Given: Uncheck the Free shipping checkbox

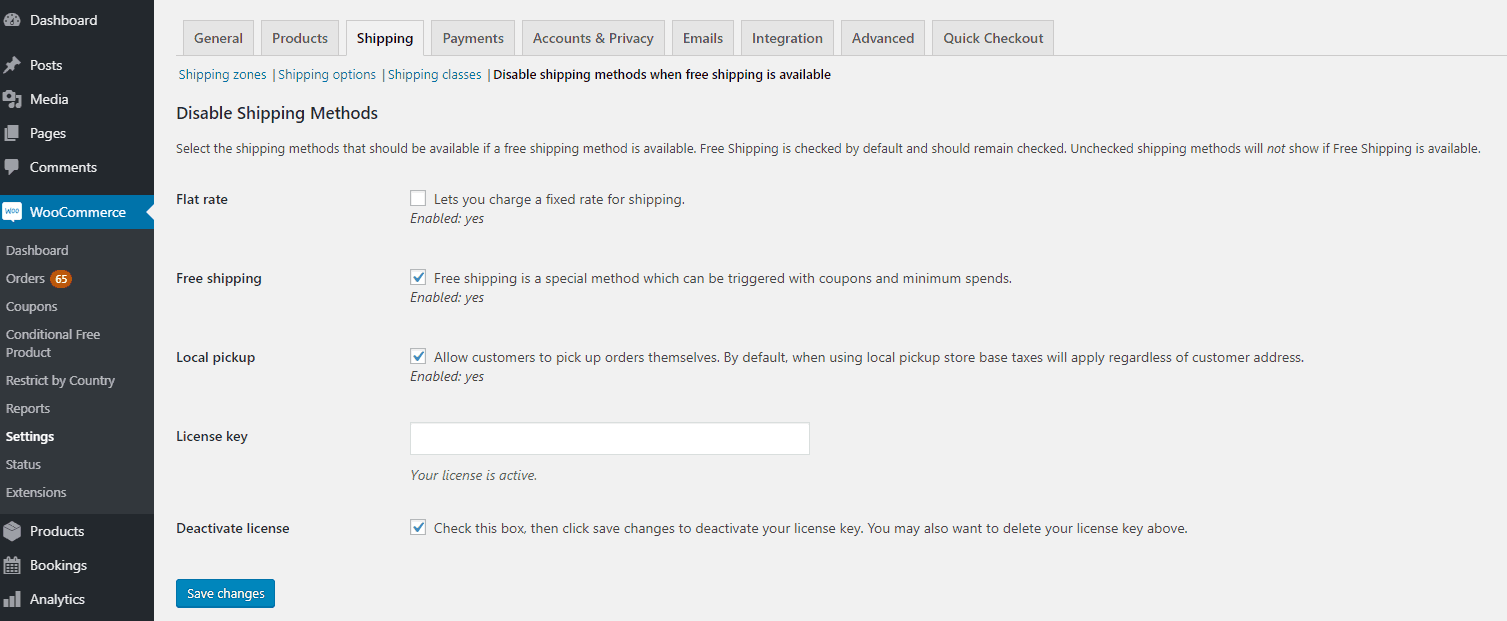Looking at the screenshot, I should pyautogui.click(x=418, y=278).
